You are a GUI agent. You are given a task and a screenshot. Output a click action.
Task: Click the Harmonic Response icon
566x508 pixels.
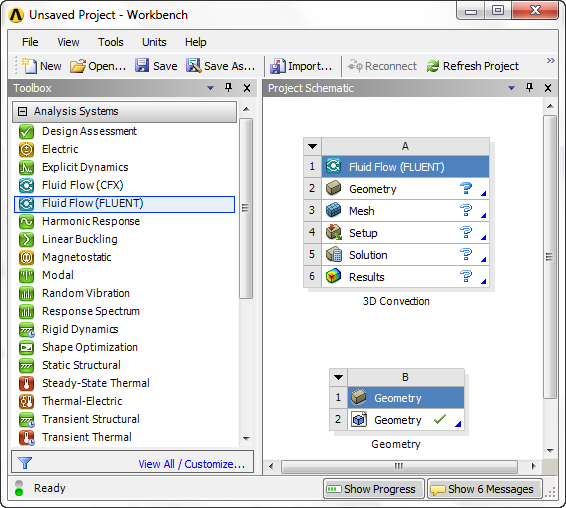click(26, 221)
